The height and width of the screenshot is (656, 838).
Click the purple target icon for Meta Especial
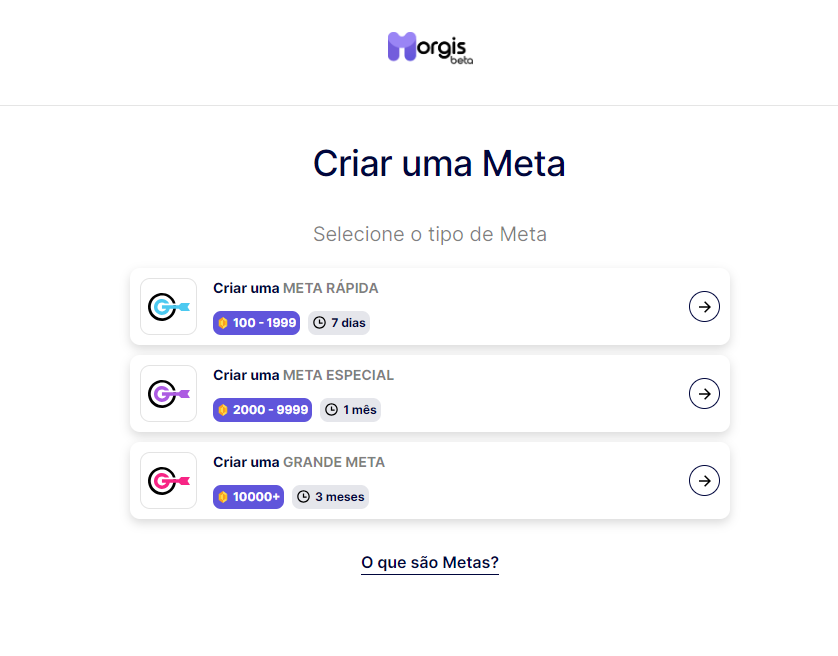[168, 394]
